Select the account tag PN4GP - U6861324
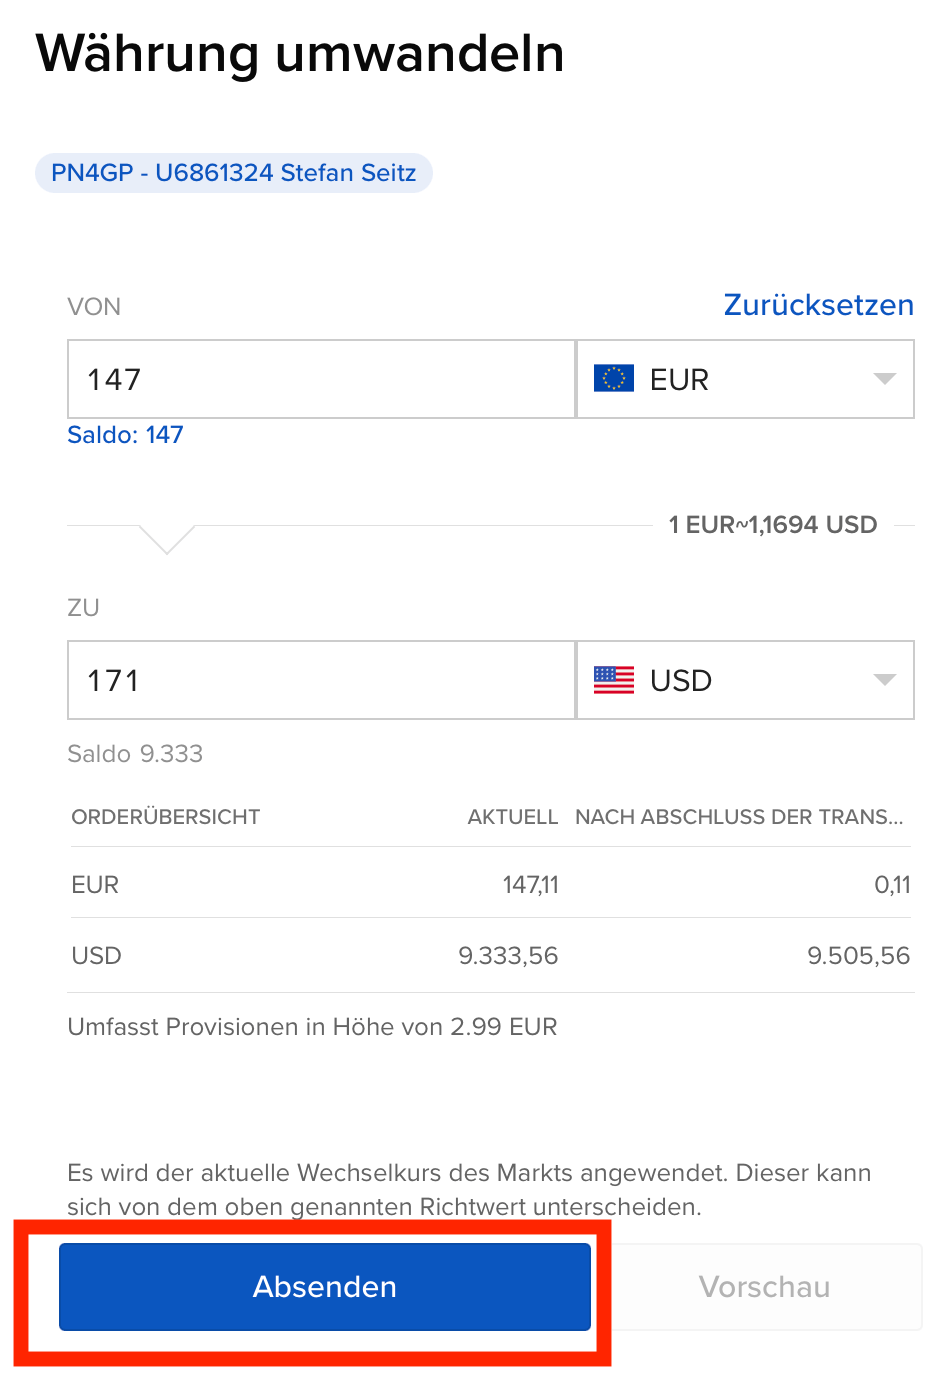 [x=233, y=173]
